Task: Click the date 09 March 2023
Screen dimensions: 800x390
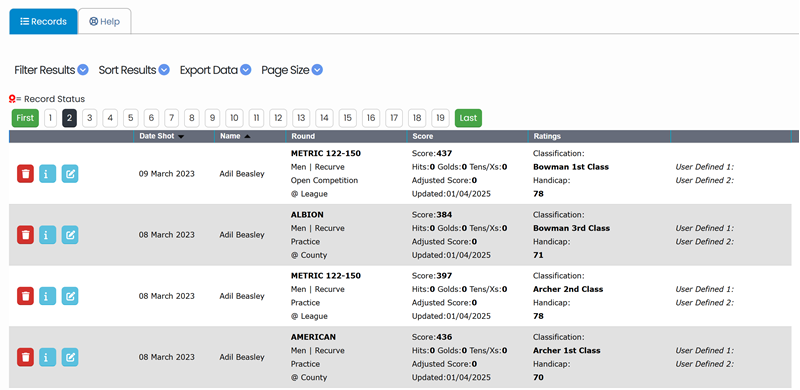Action: point(167,174)
